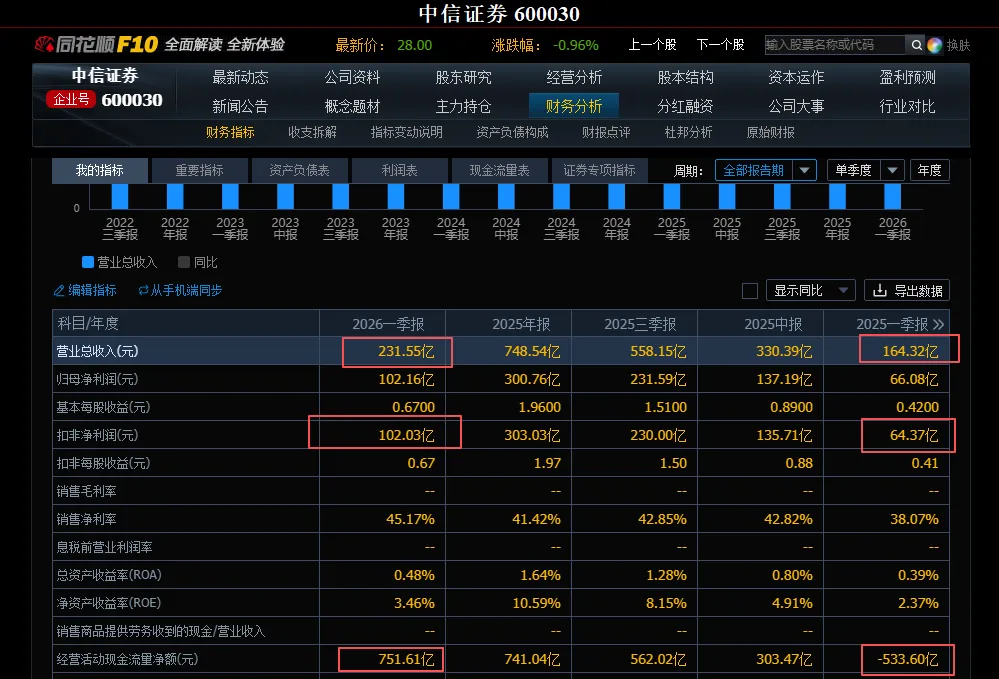This screenshot has width=999, height=679.
Task: Expand the 显示同比 dropdown
Action: click(810, 290)
